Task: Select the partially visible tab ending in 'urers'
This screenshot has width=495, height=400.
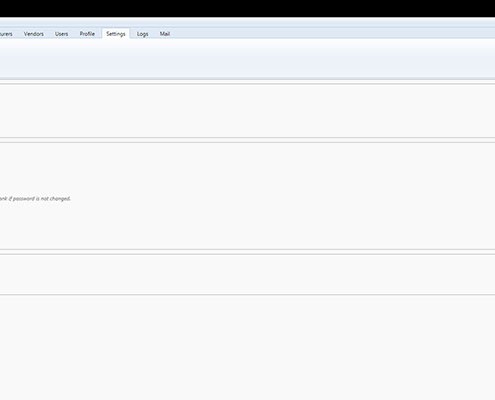Action: [x=6, y=34]
